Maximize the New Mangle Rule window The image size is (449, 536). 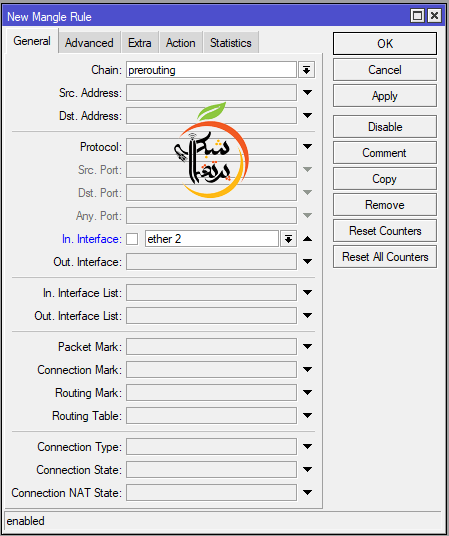[x=417, y=16]
